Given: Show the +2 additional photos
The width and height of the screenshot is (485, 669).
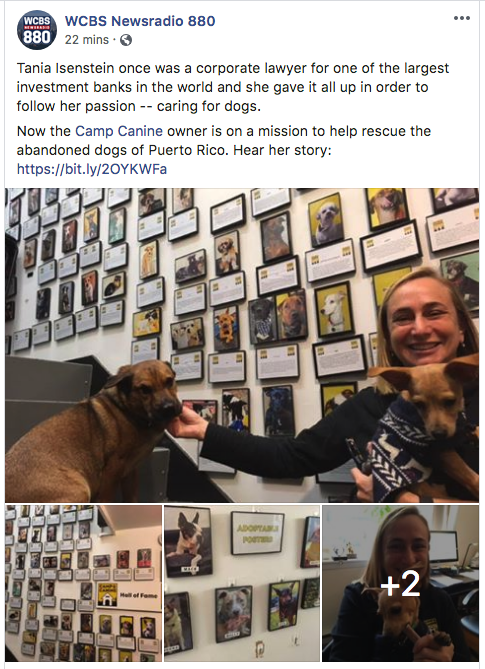Looking at the screenshot, I should (401, 583).
